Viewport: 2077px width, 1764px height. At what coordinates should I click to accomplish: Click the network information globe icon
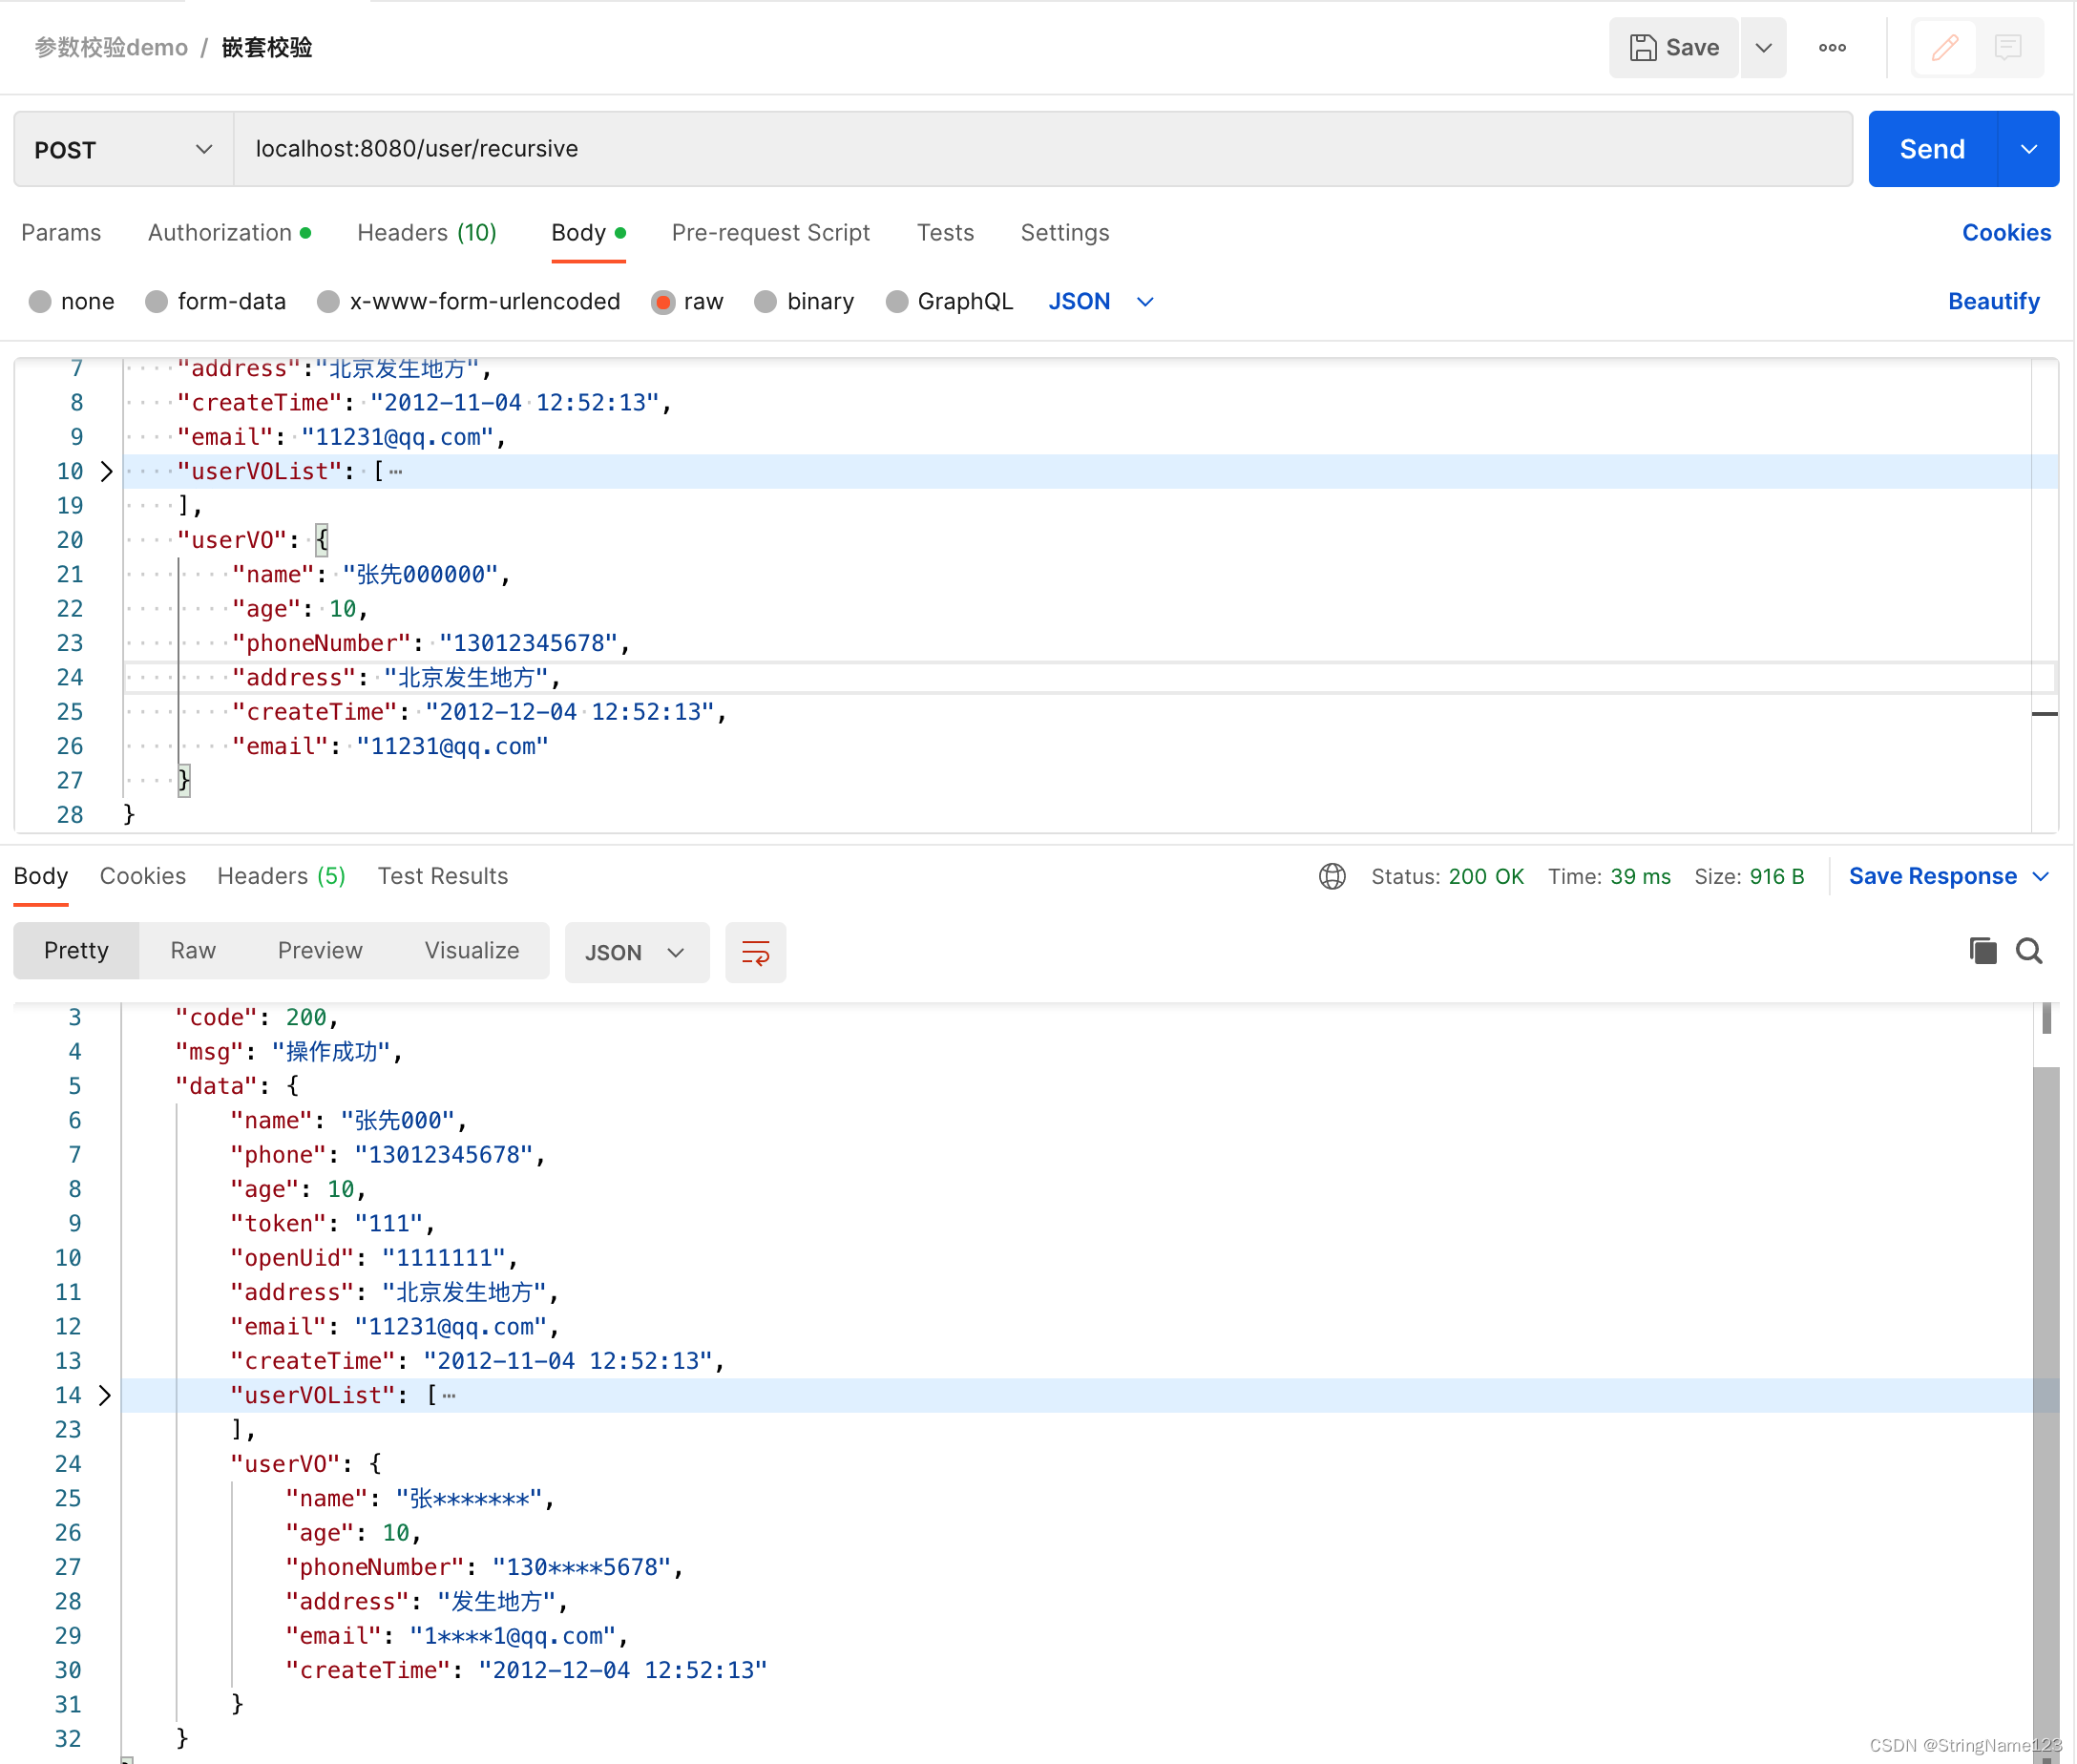tap(1332, 876)
